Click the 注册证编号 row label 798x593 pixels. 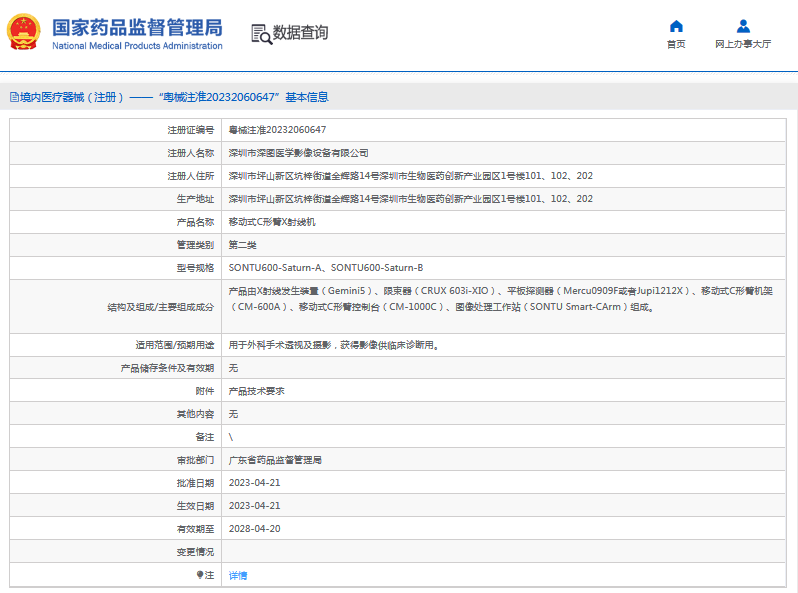tap(191, 130)
